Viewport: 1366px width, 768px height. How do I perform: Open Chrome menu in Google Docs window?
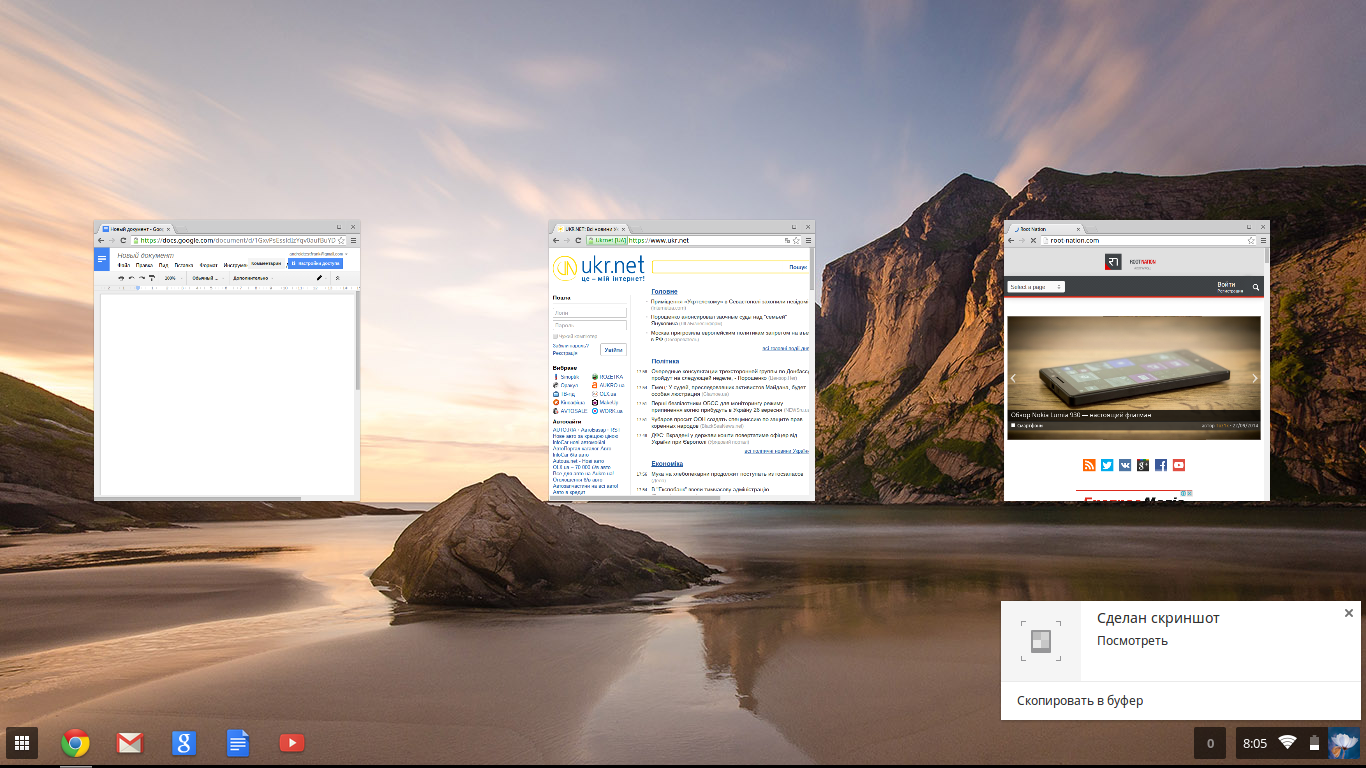(x=353, y=240)
